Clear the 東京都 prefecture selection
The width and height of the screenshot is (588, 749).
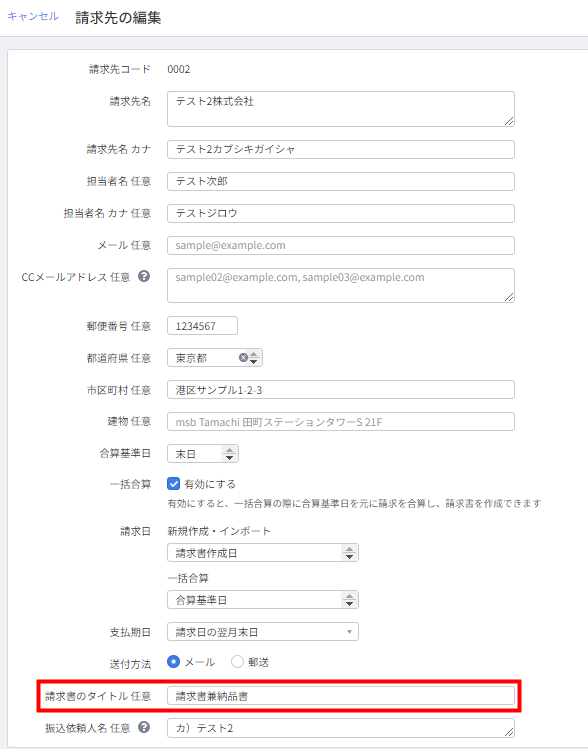[x=243, y=357]
